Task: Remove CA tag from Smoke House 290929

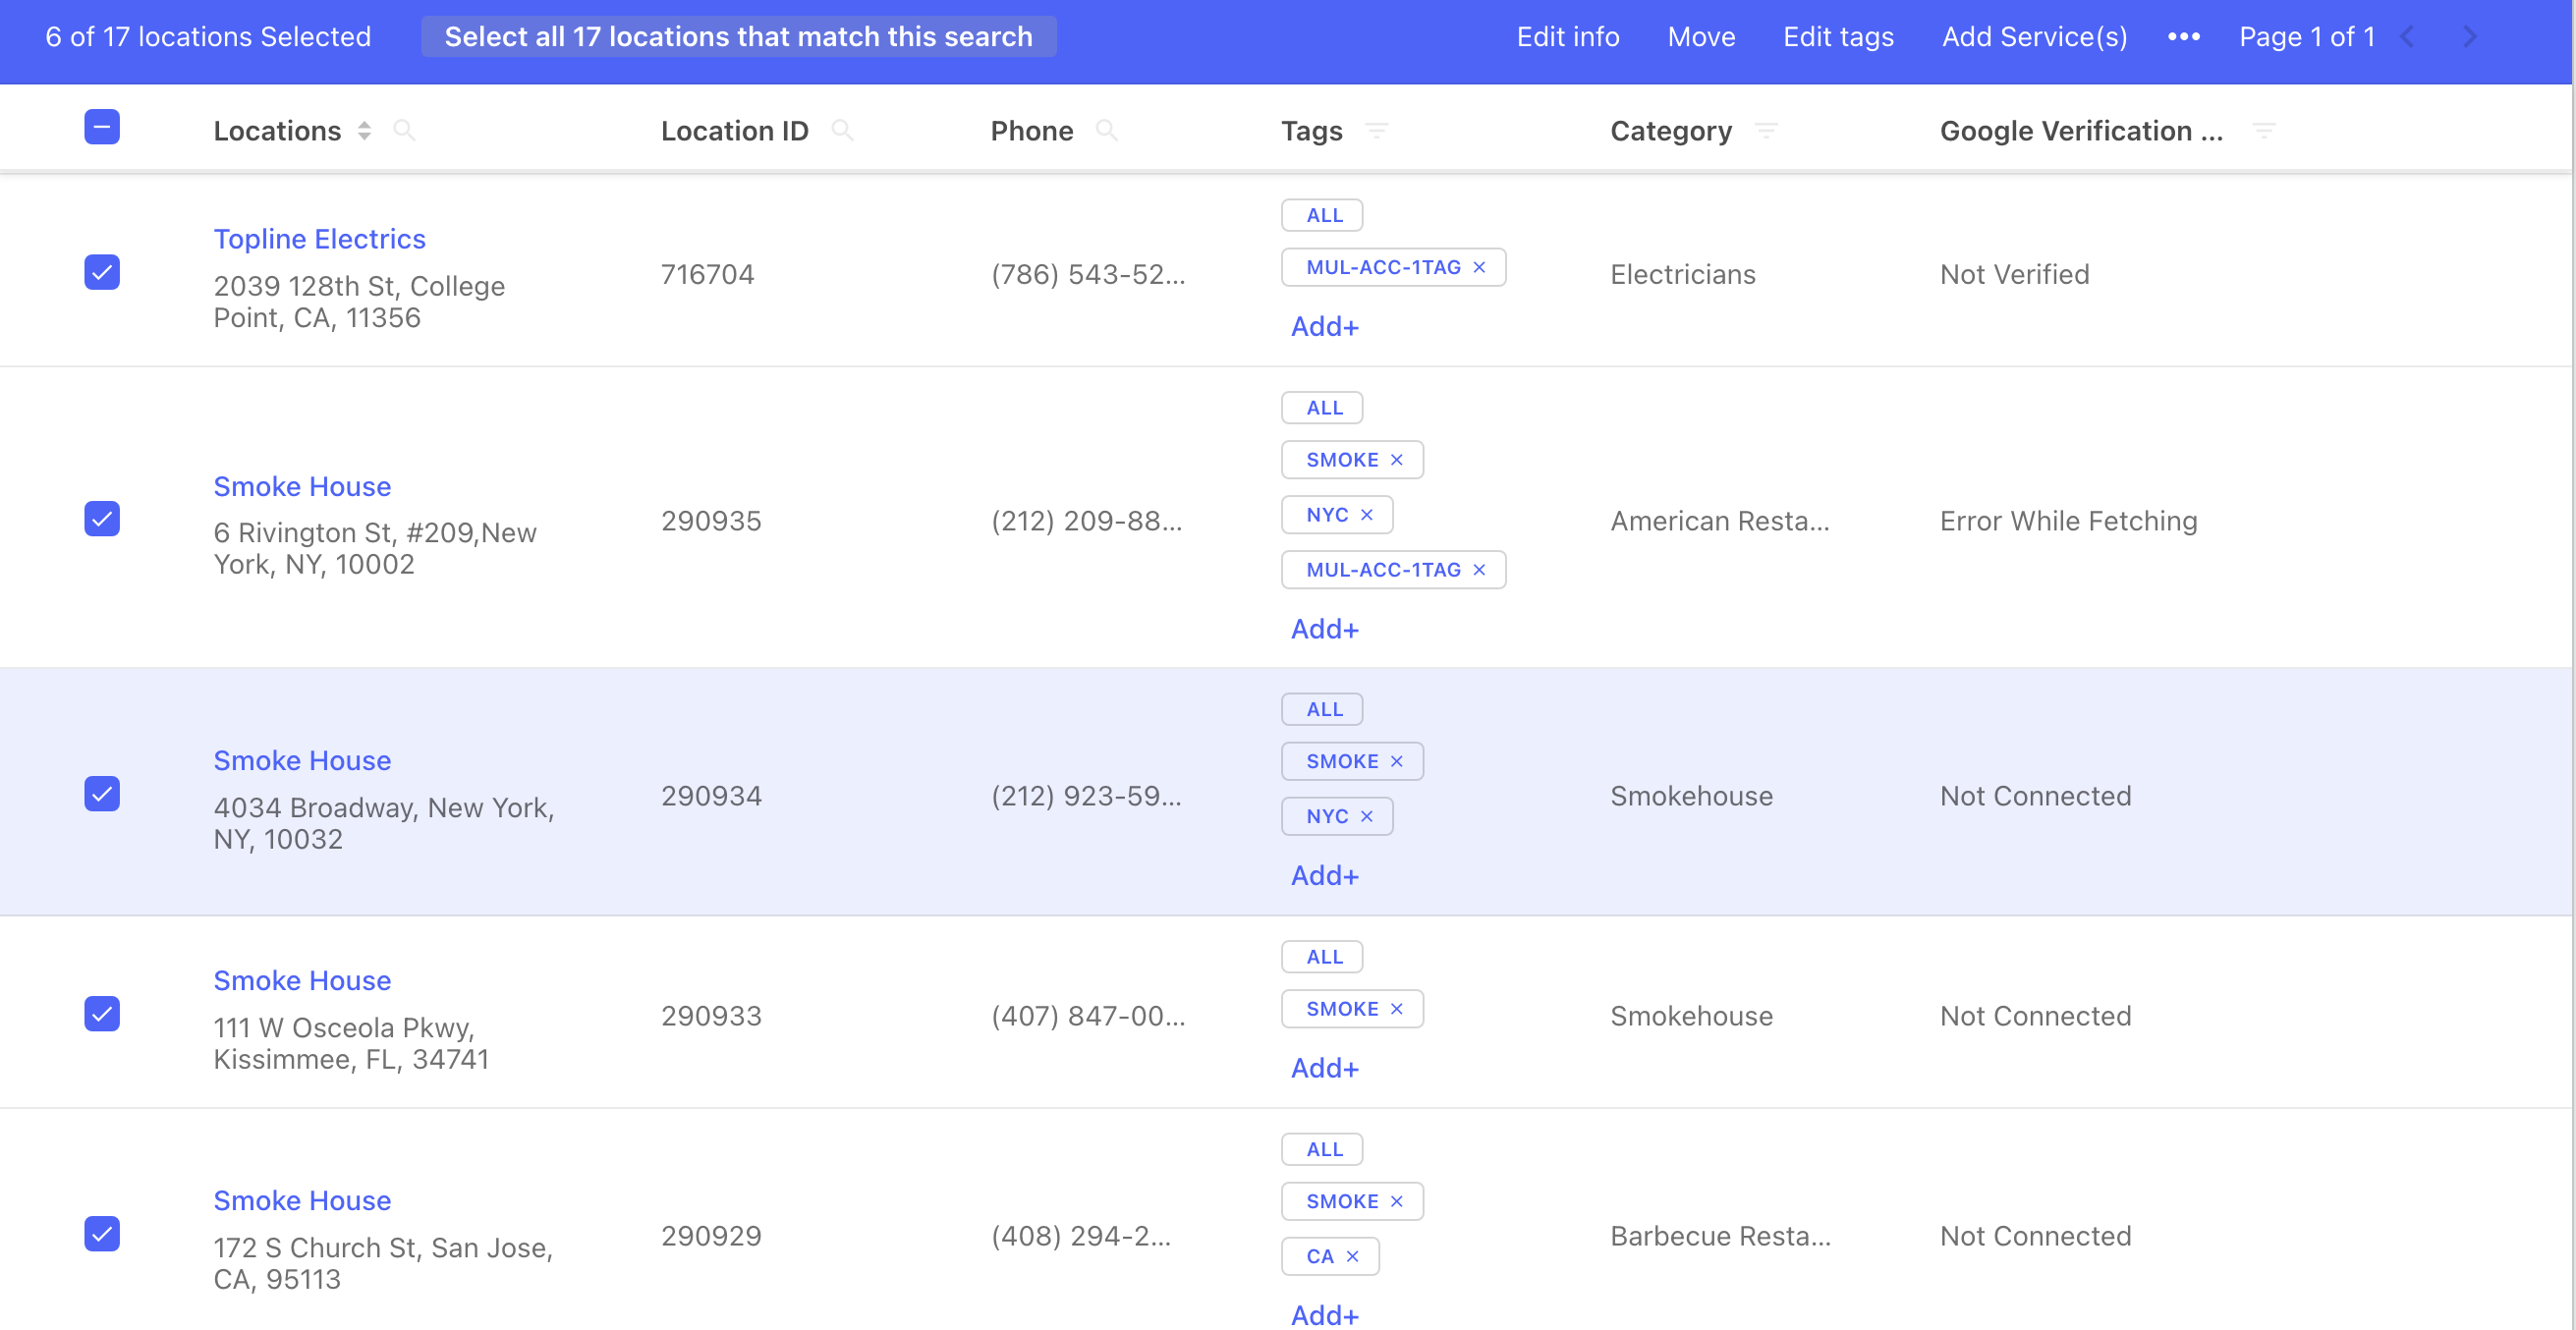Action: (1352, 1257)
